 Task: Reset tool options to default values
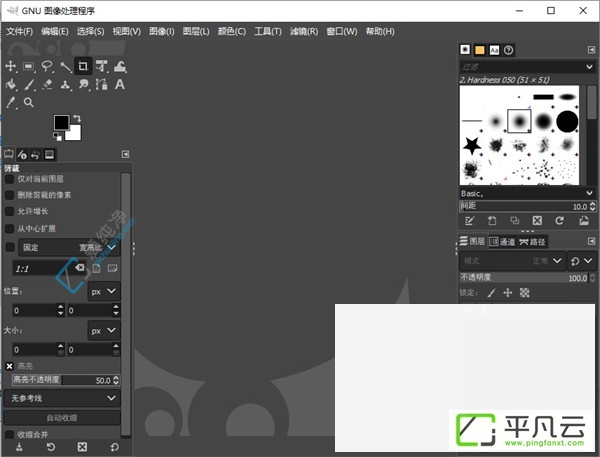coord(114,447)
